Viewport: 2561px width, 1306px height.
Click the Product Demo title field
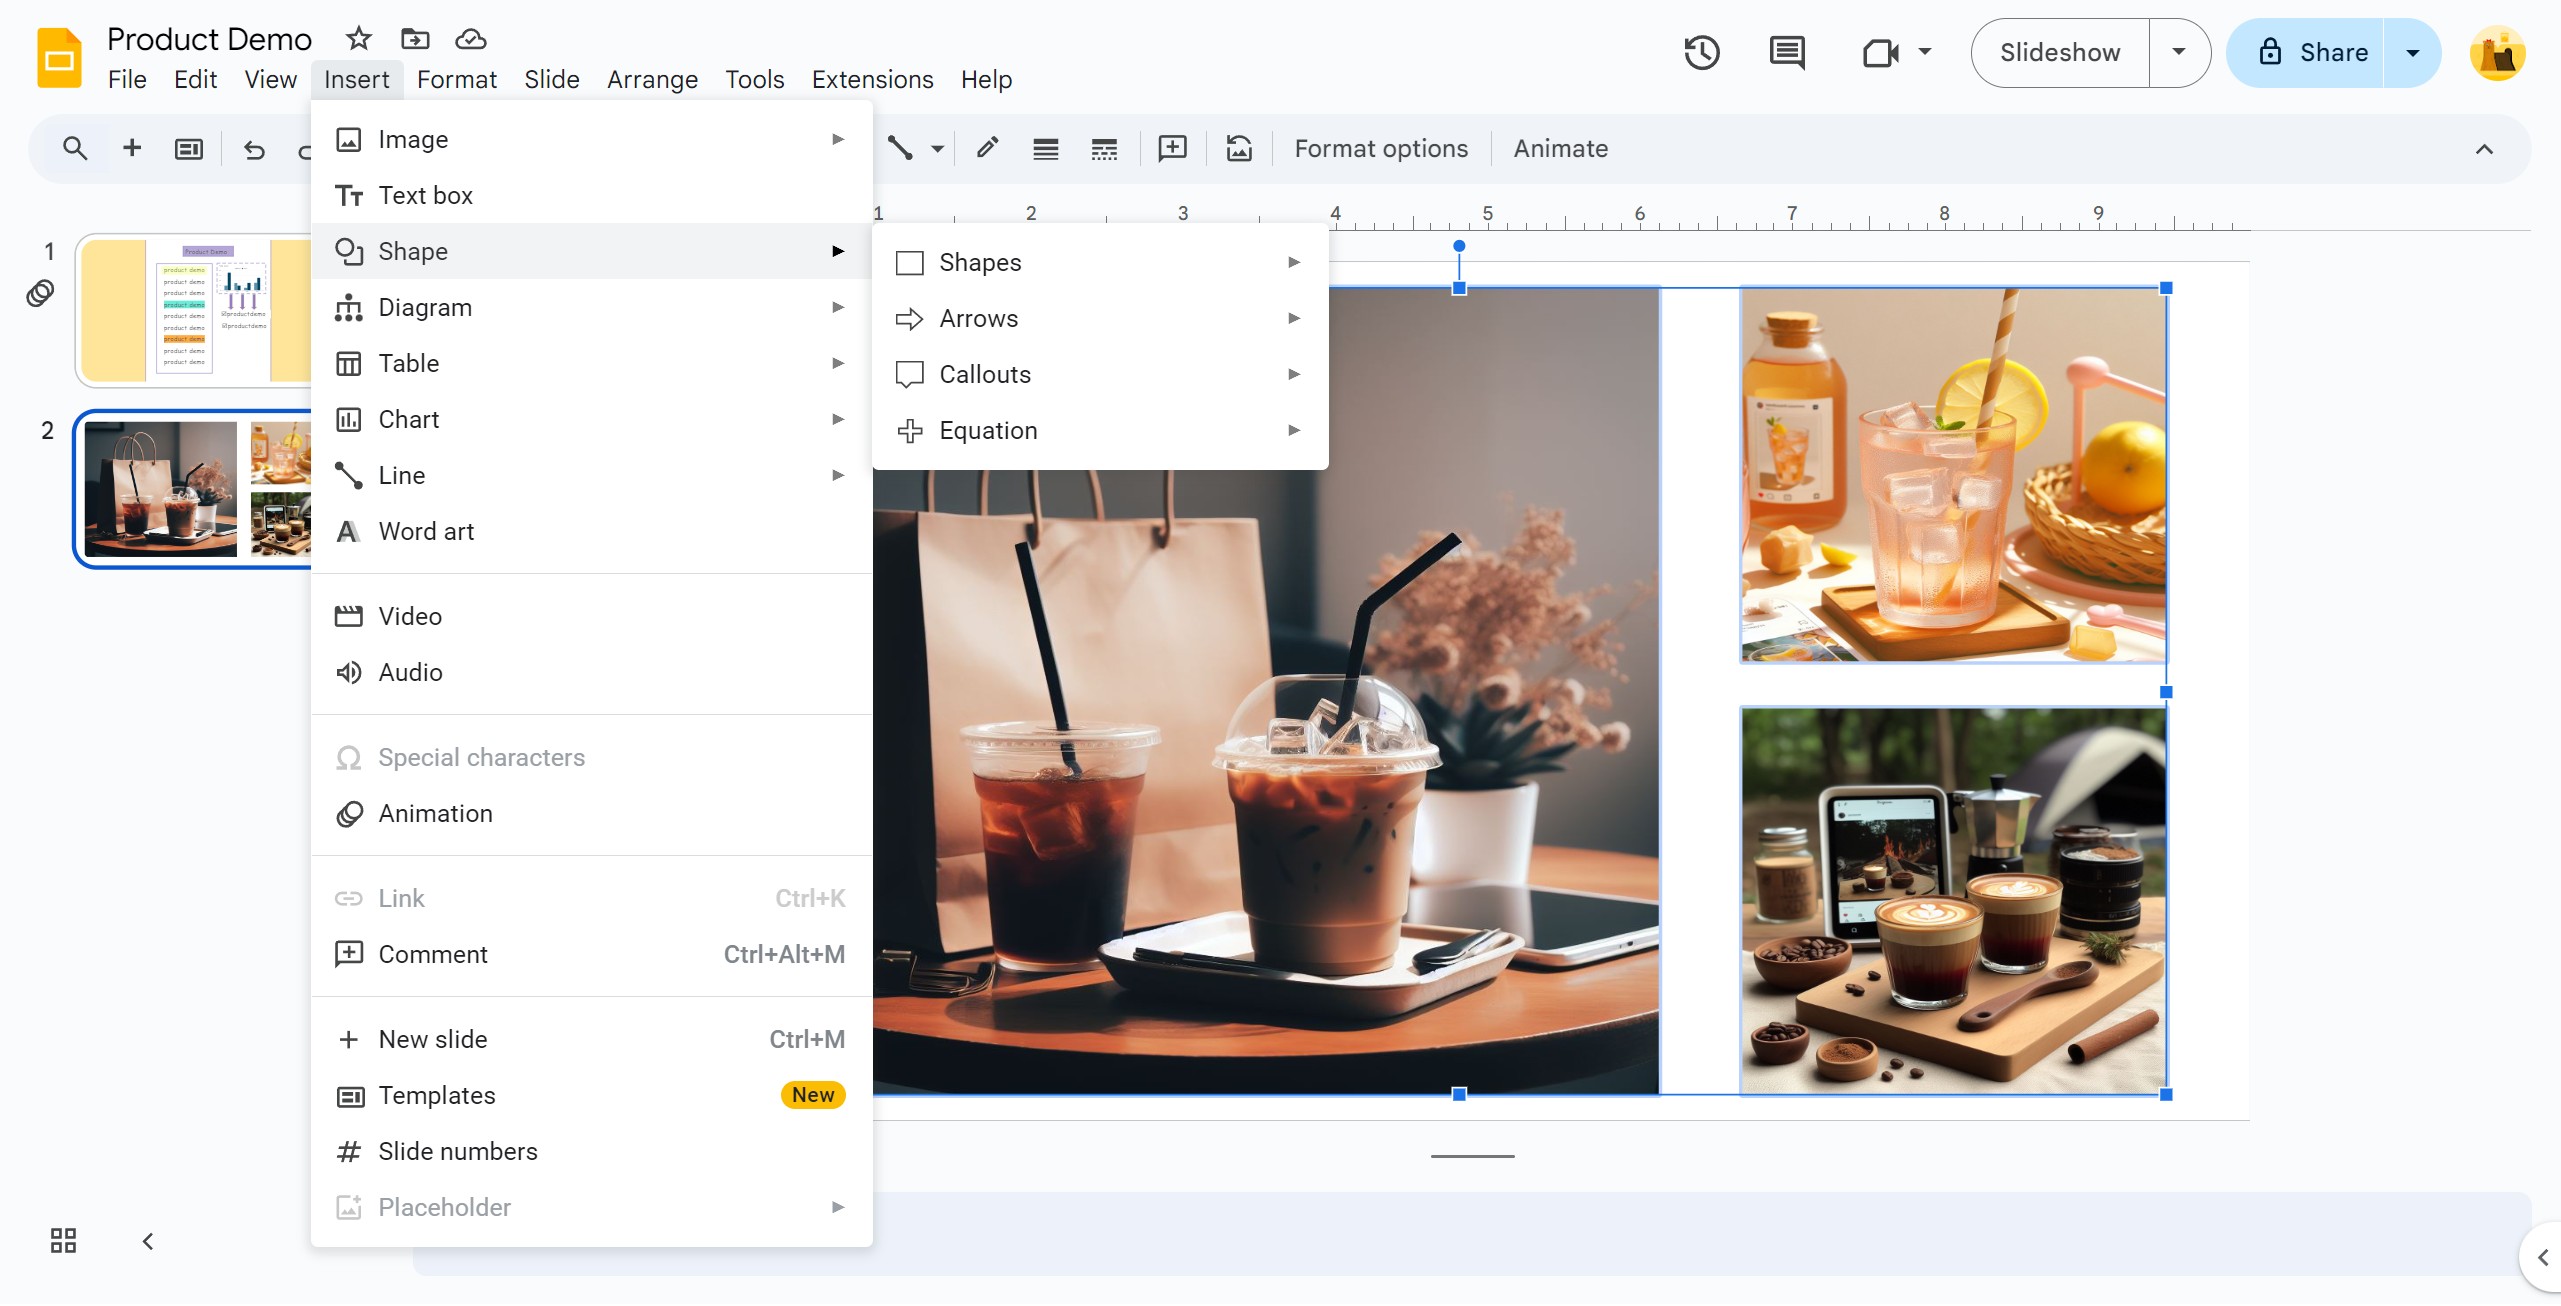(x=209, y=39)
